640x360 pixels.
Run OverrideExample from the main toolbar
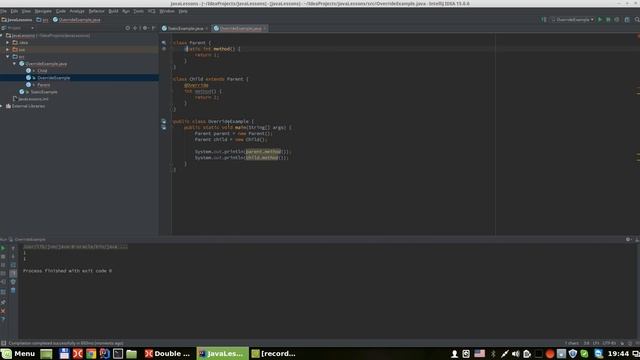click(x=600, y=20)
